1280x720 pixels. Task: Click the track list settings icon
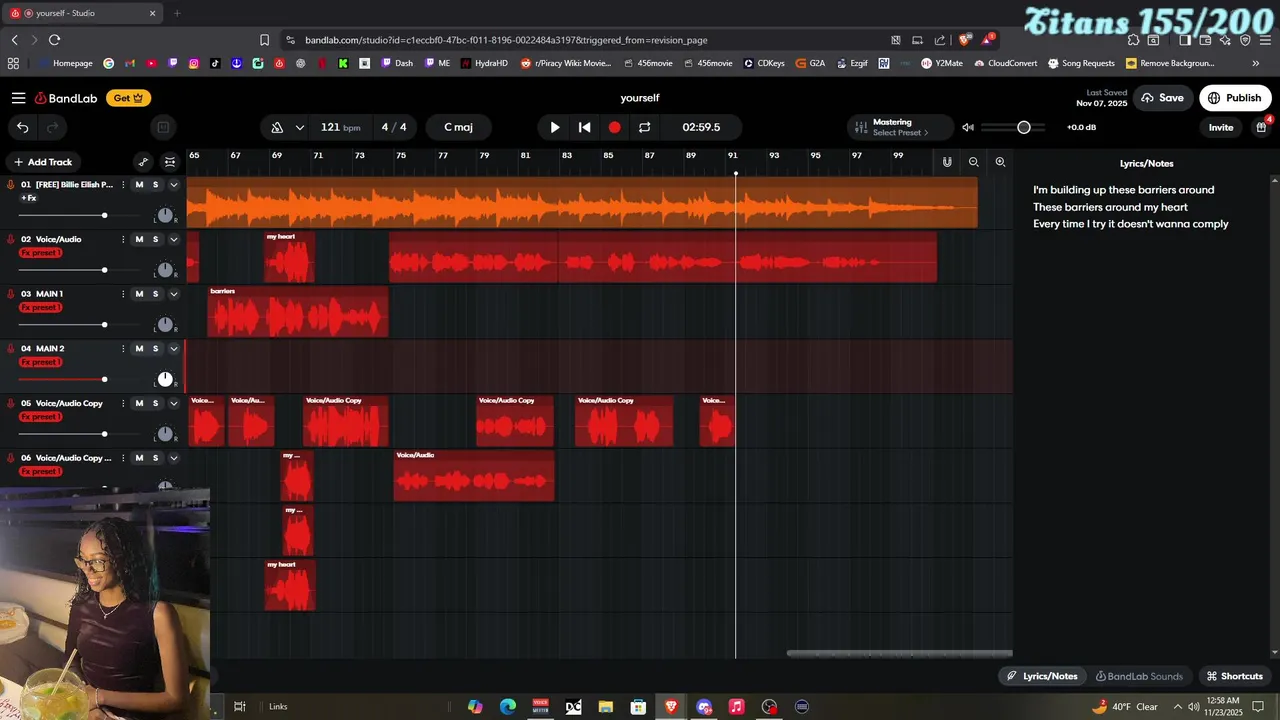pyautogui.click(x=170, y=162)
